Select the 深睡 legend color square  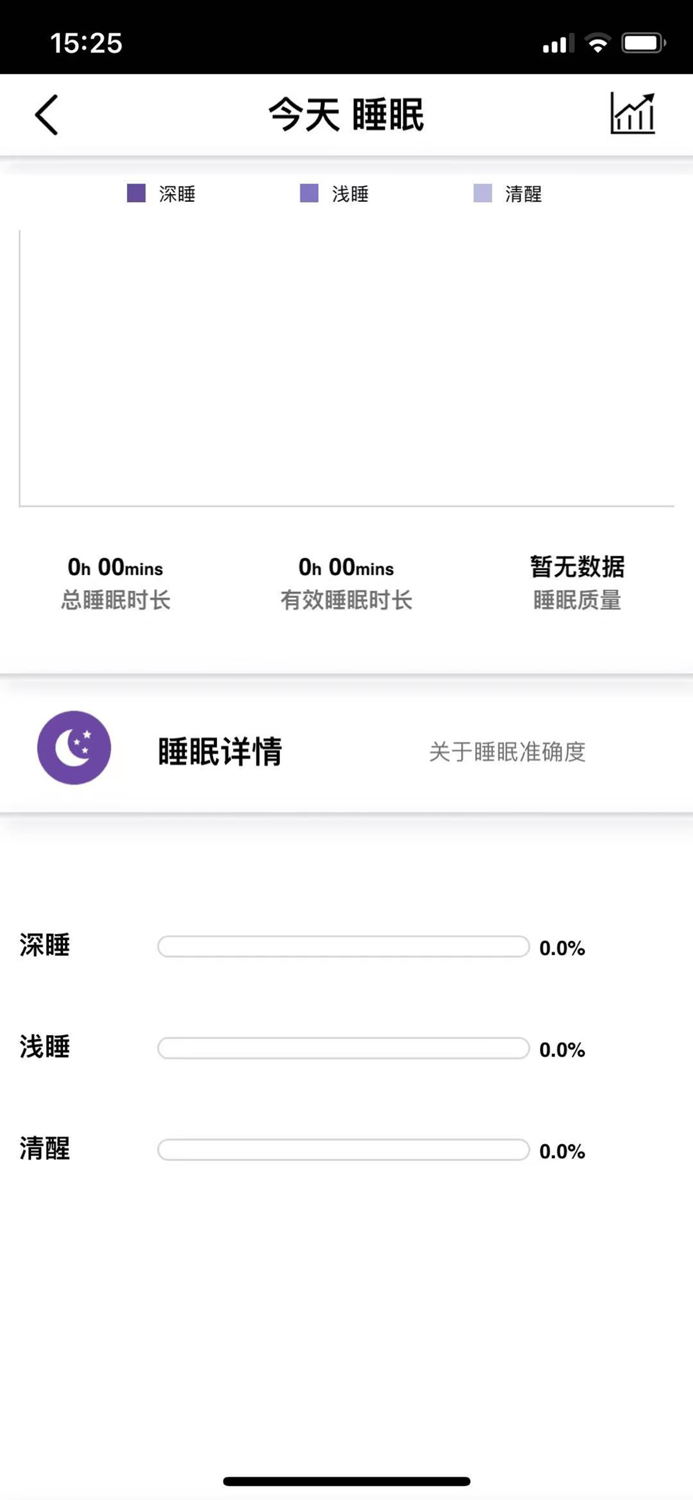pyautogui.click(x=135, y=193)
